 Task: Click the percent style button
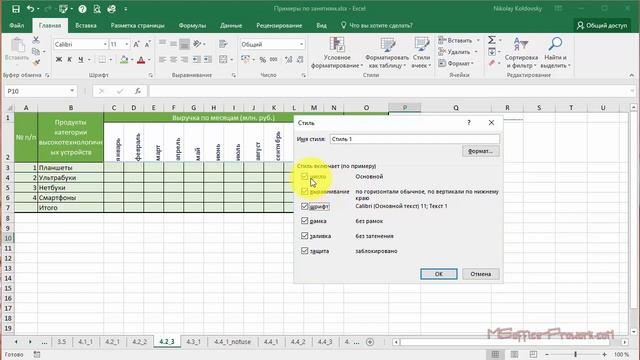tap(262, 60)
